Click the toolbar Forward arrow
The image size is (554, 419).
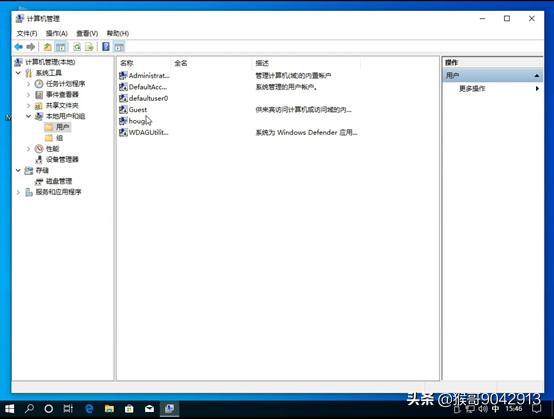tap(31, 47)
